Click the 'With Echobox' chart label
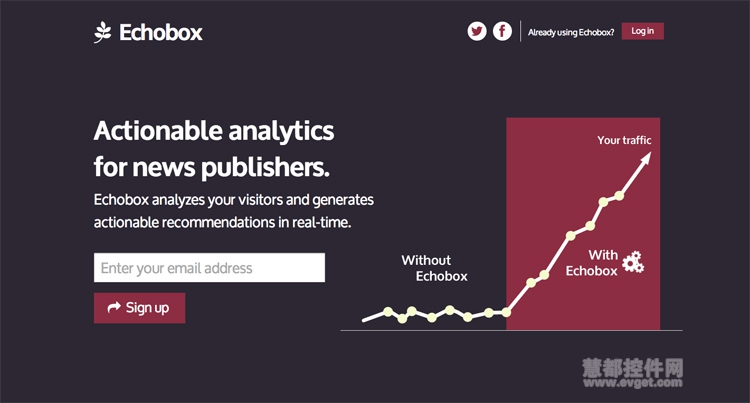 [592, 263]
